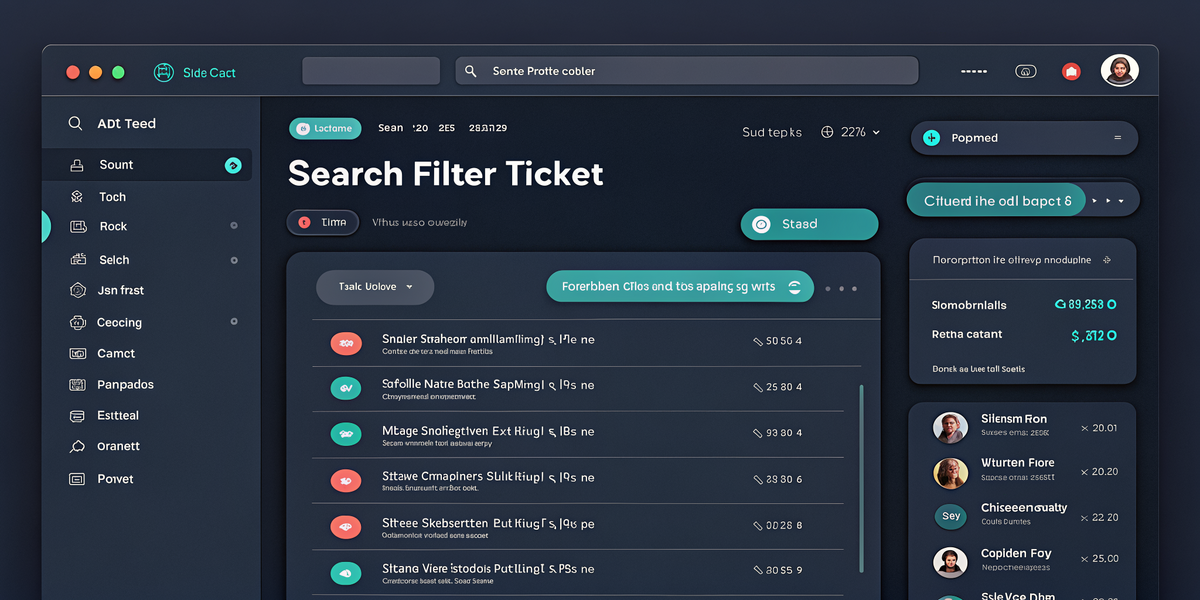Click the ticket list vertical scrollbar
1200x600 pixels.
861,478
